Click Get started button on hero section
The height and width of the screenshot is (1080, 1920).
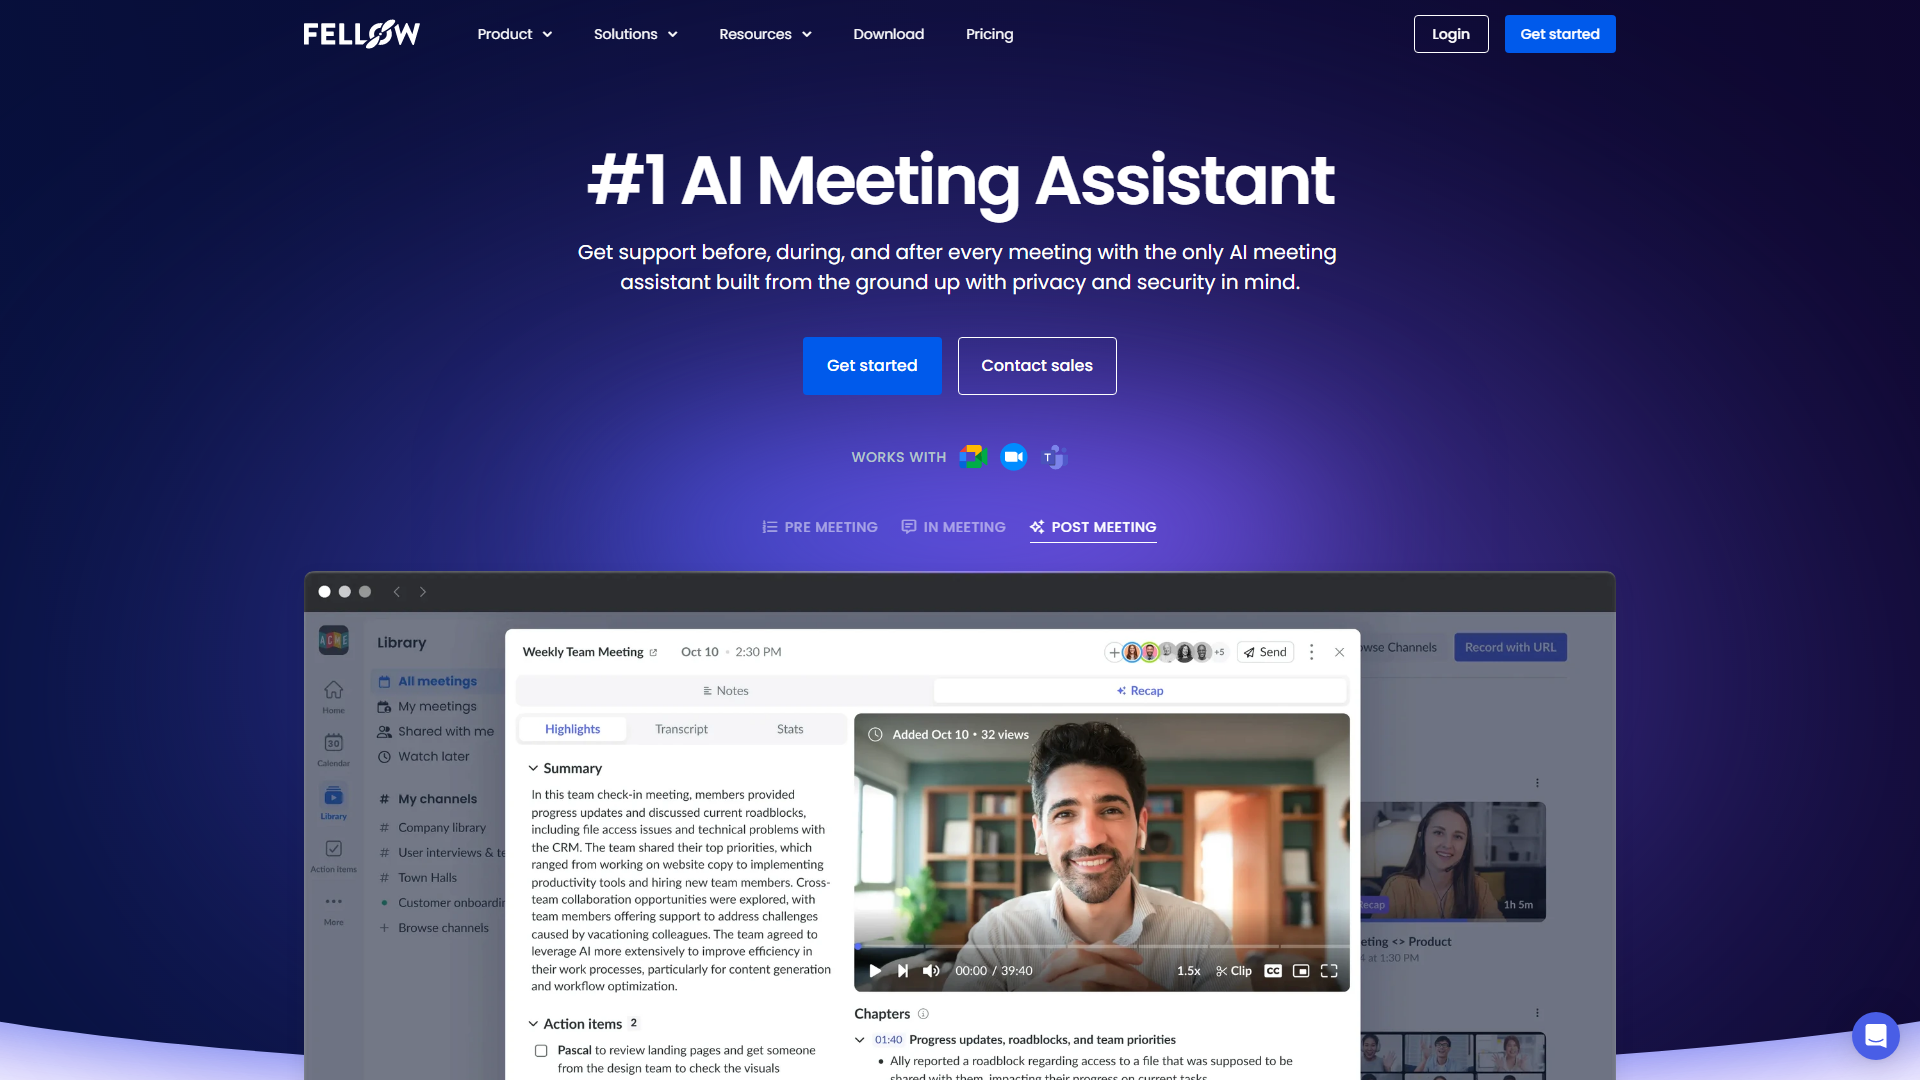872,365
